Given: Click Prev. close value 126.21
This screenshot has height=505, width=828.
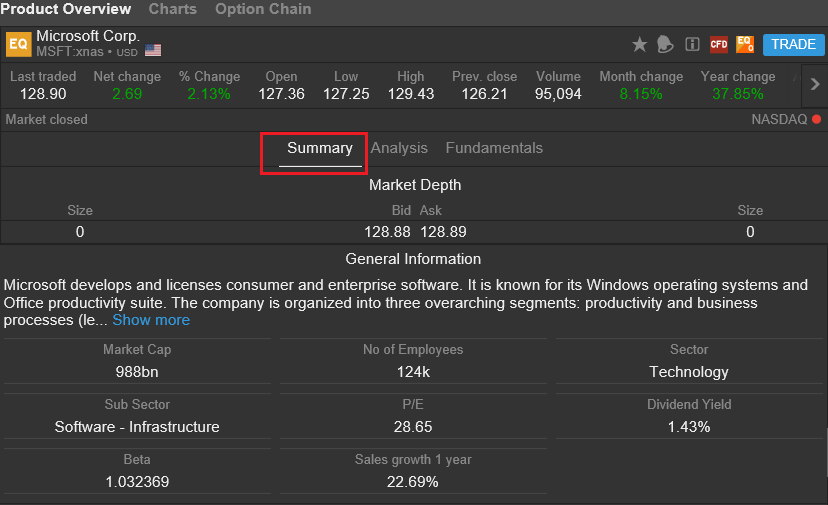Looking at the screenshot, I should click(x=484, y=94).
